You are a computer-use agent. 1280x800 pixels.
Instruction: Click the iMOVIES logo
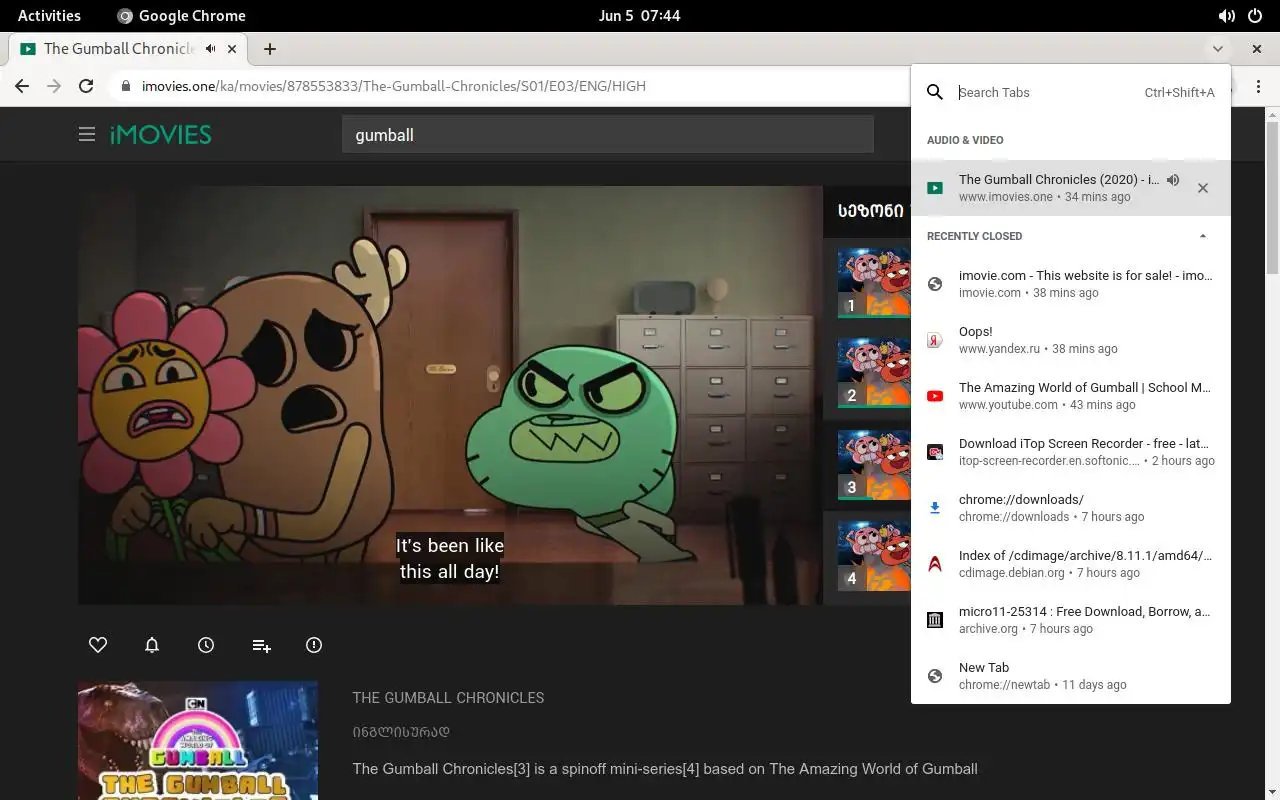point(160,134)
